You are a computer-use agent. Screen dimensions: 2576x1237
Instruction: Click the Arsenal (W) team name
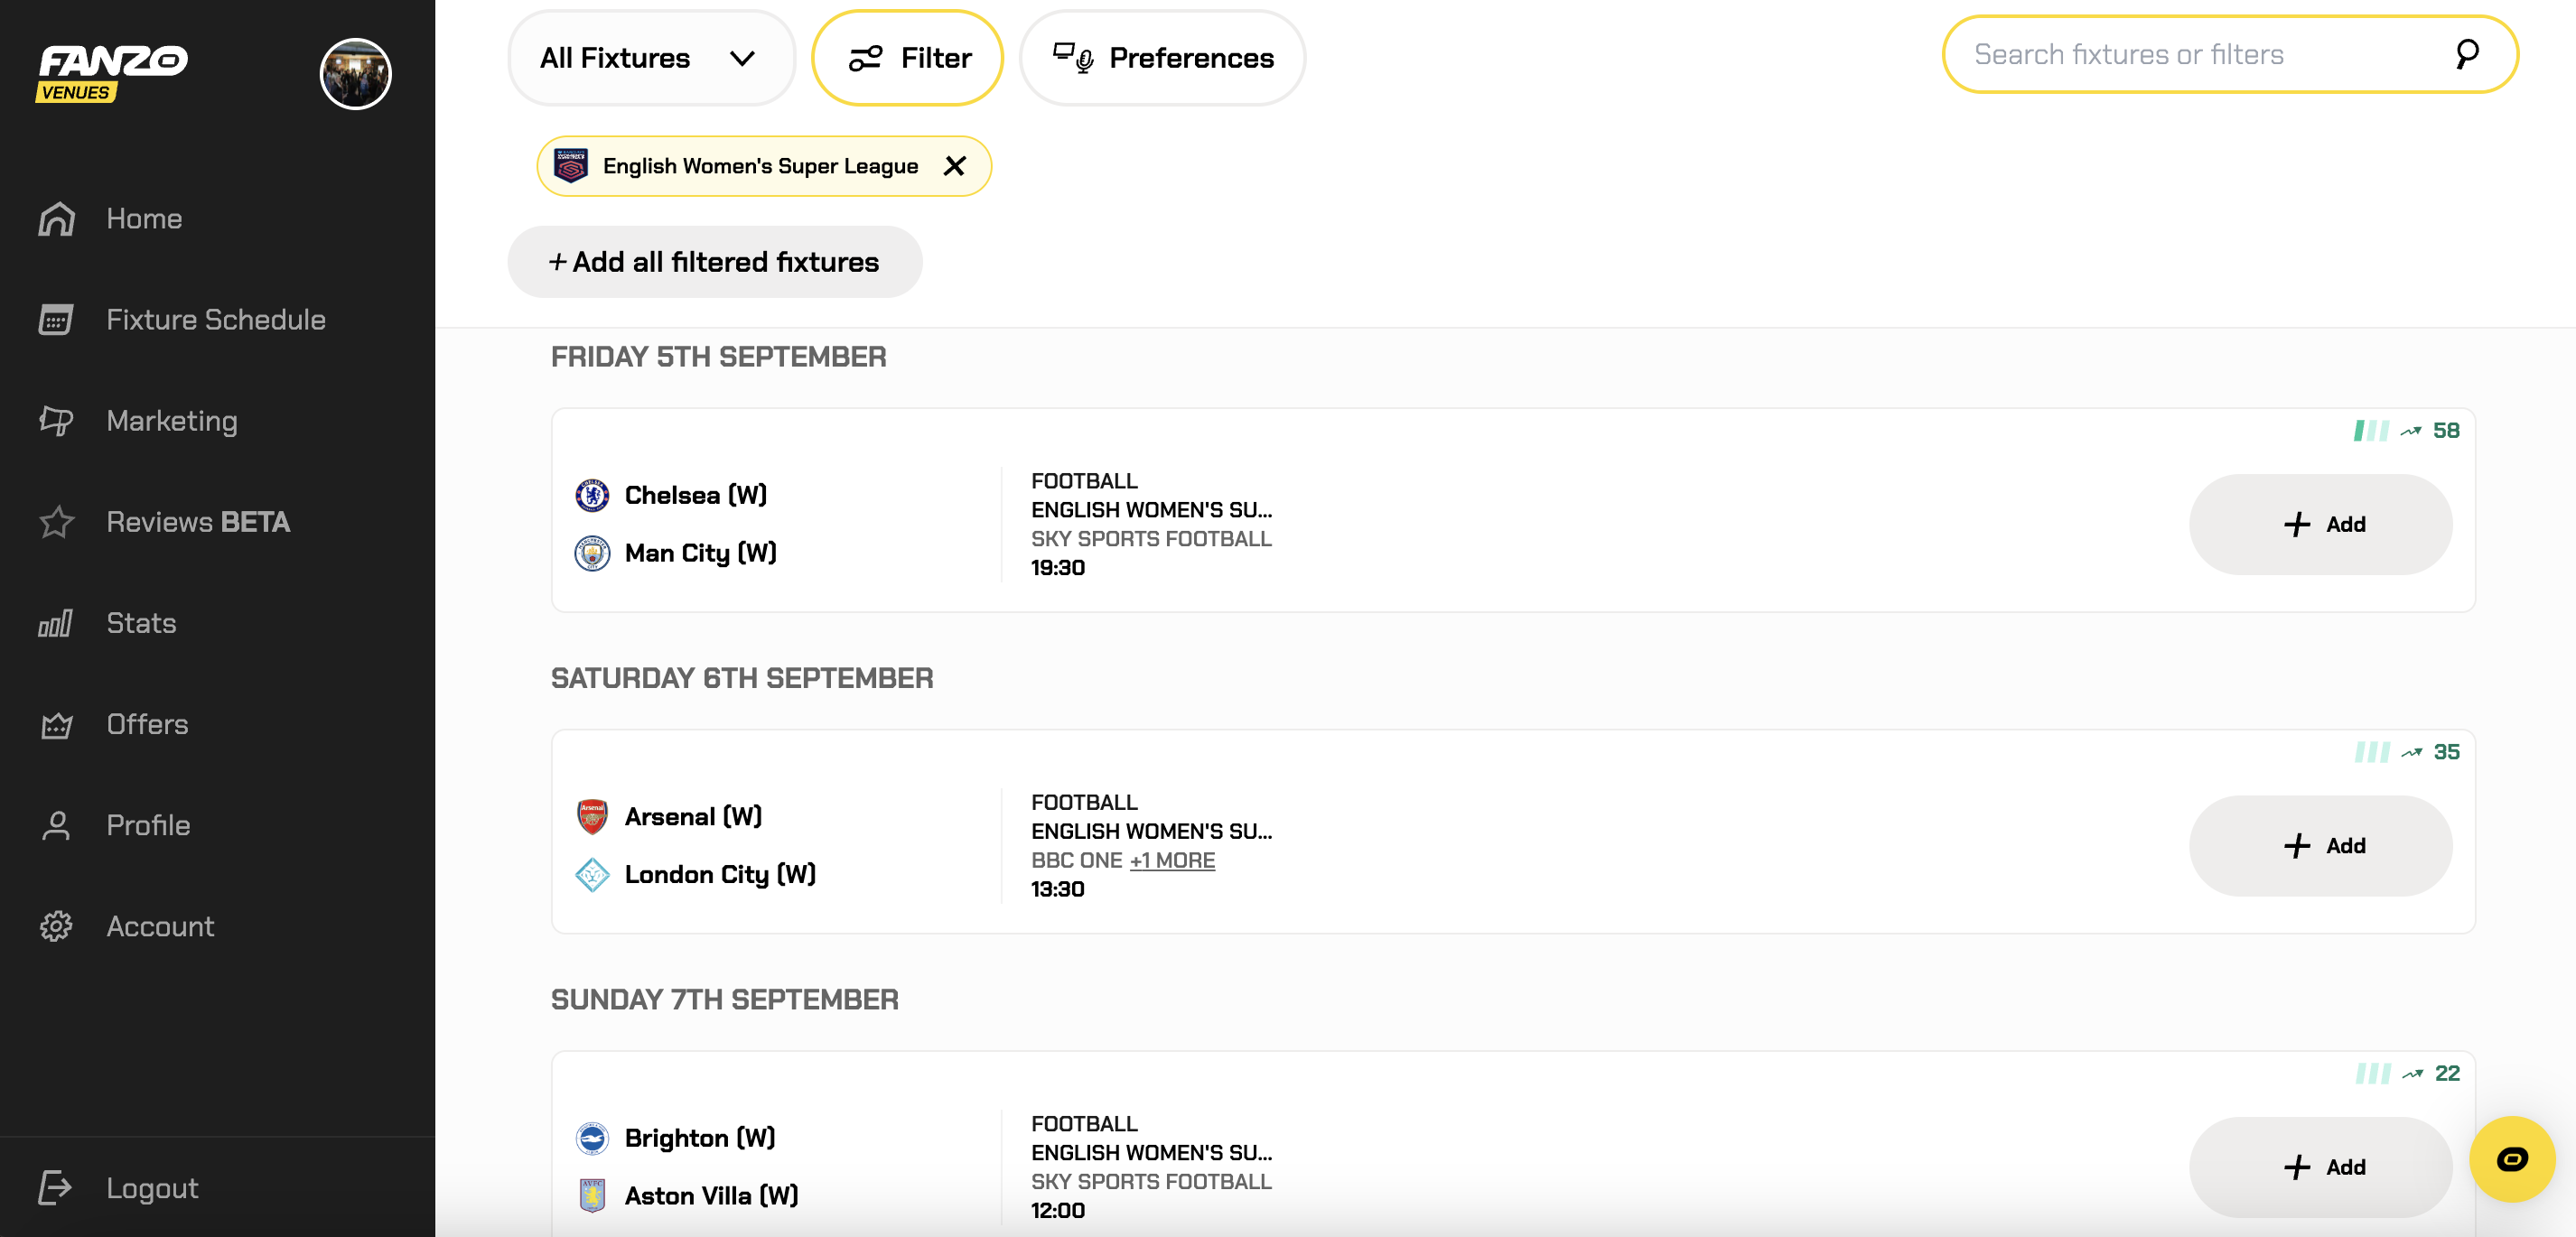[693, 817]
